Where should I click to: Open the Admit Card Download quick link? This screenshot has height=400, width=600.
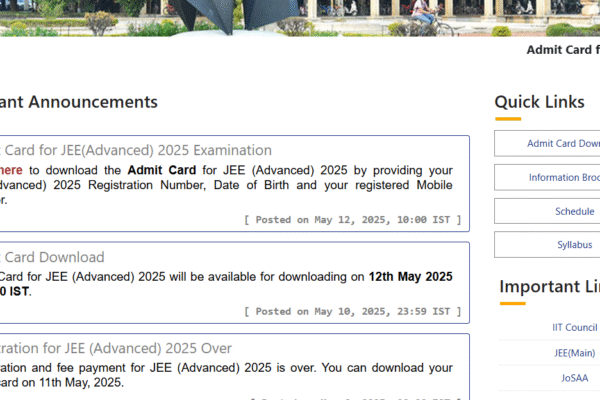562,143
